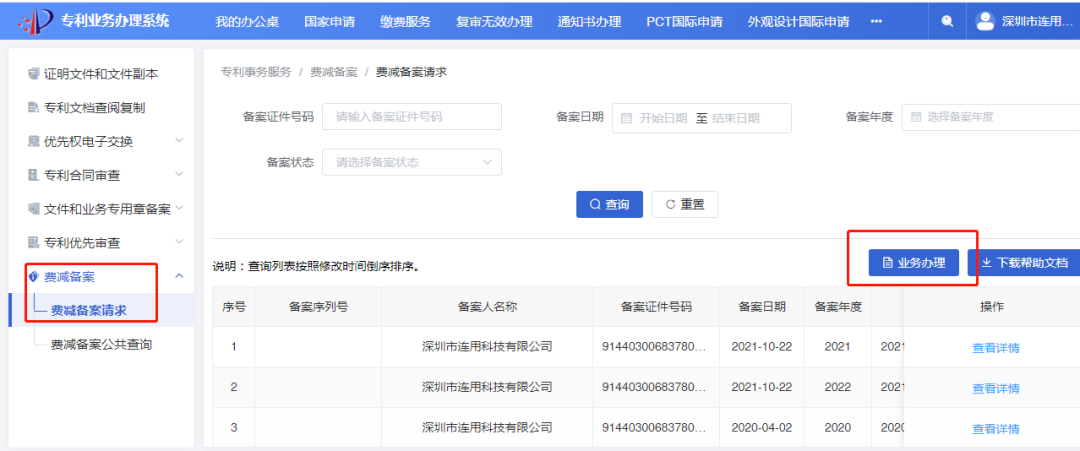This screenshot has width=1080, height=451.
Task: Click the user avatar icon in header
Action: pyautogui.click(x=985, y=21)
